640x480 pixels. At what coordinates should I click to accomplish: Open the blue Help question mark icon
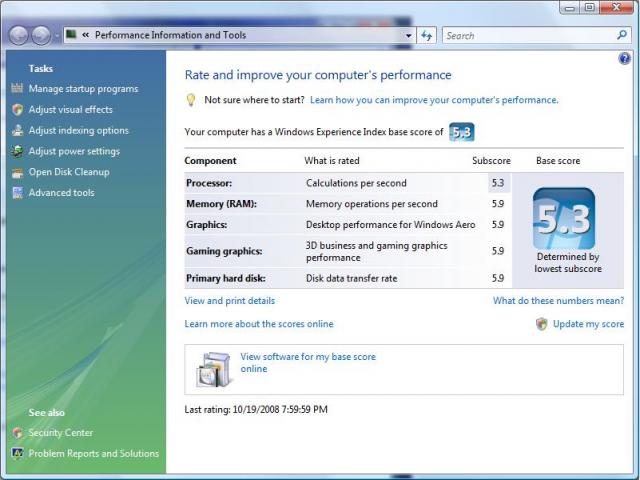point(624,59)
